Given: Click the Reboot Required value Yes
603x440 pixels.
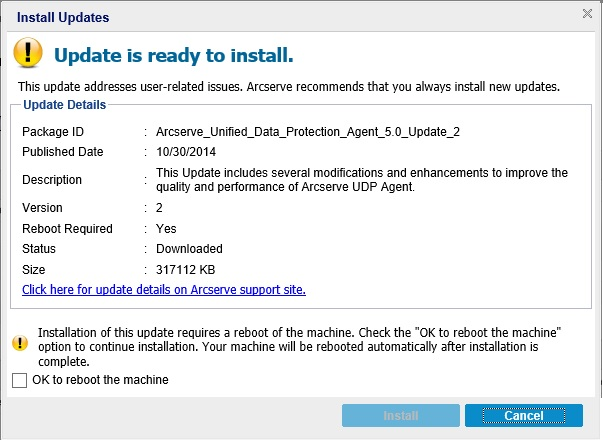Looking at the screenshot, I should tap(166, 229).
